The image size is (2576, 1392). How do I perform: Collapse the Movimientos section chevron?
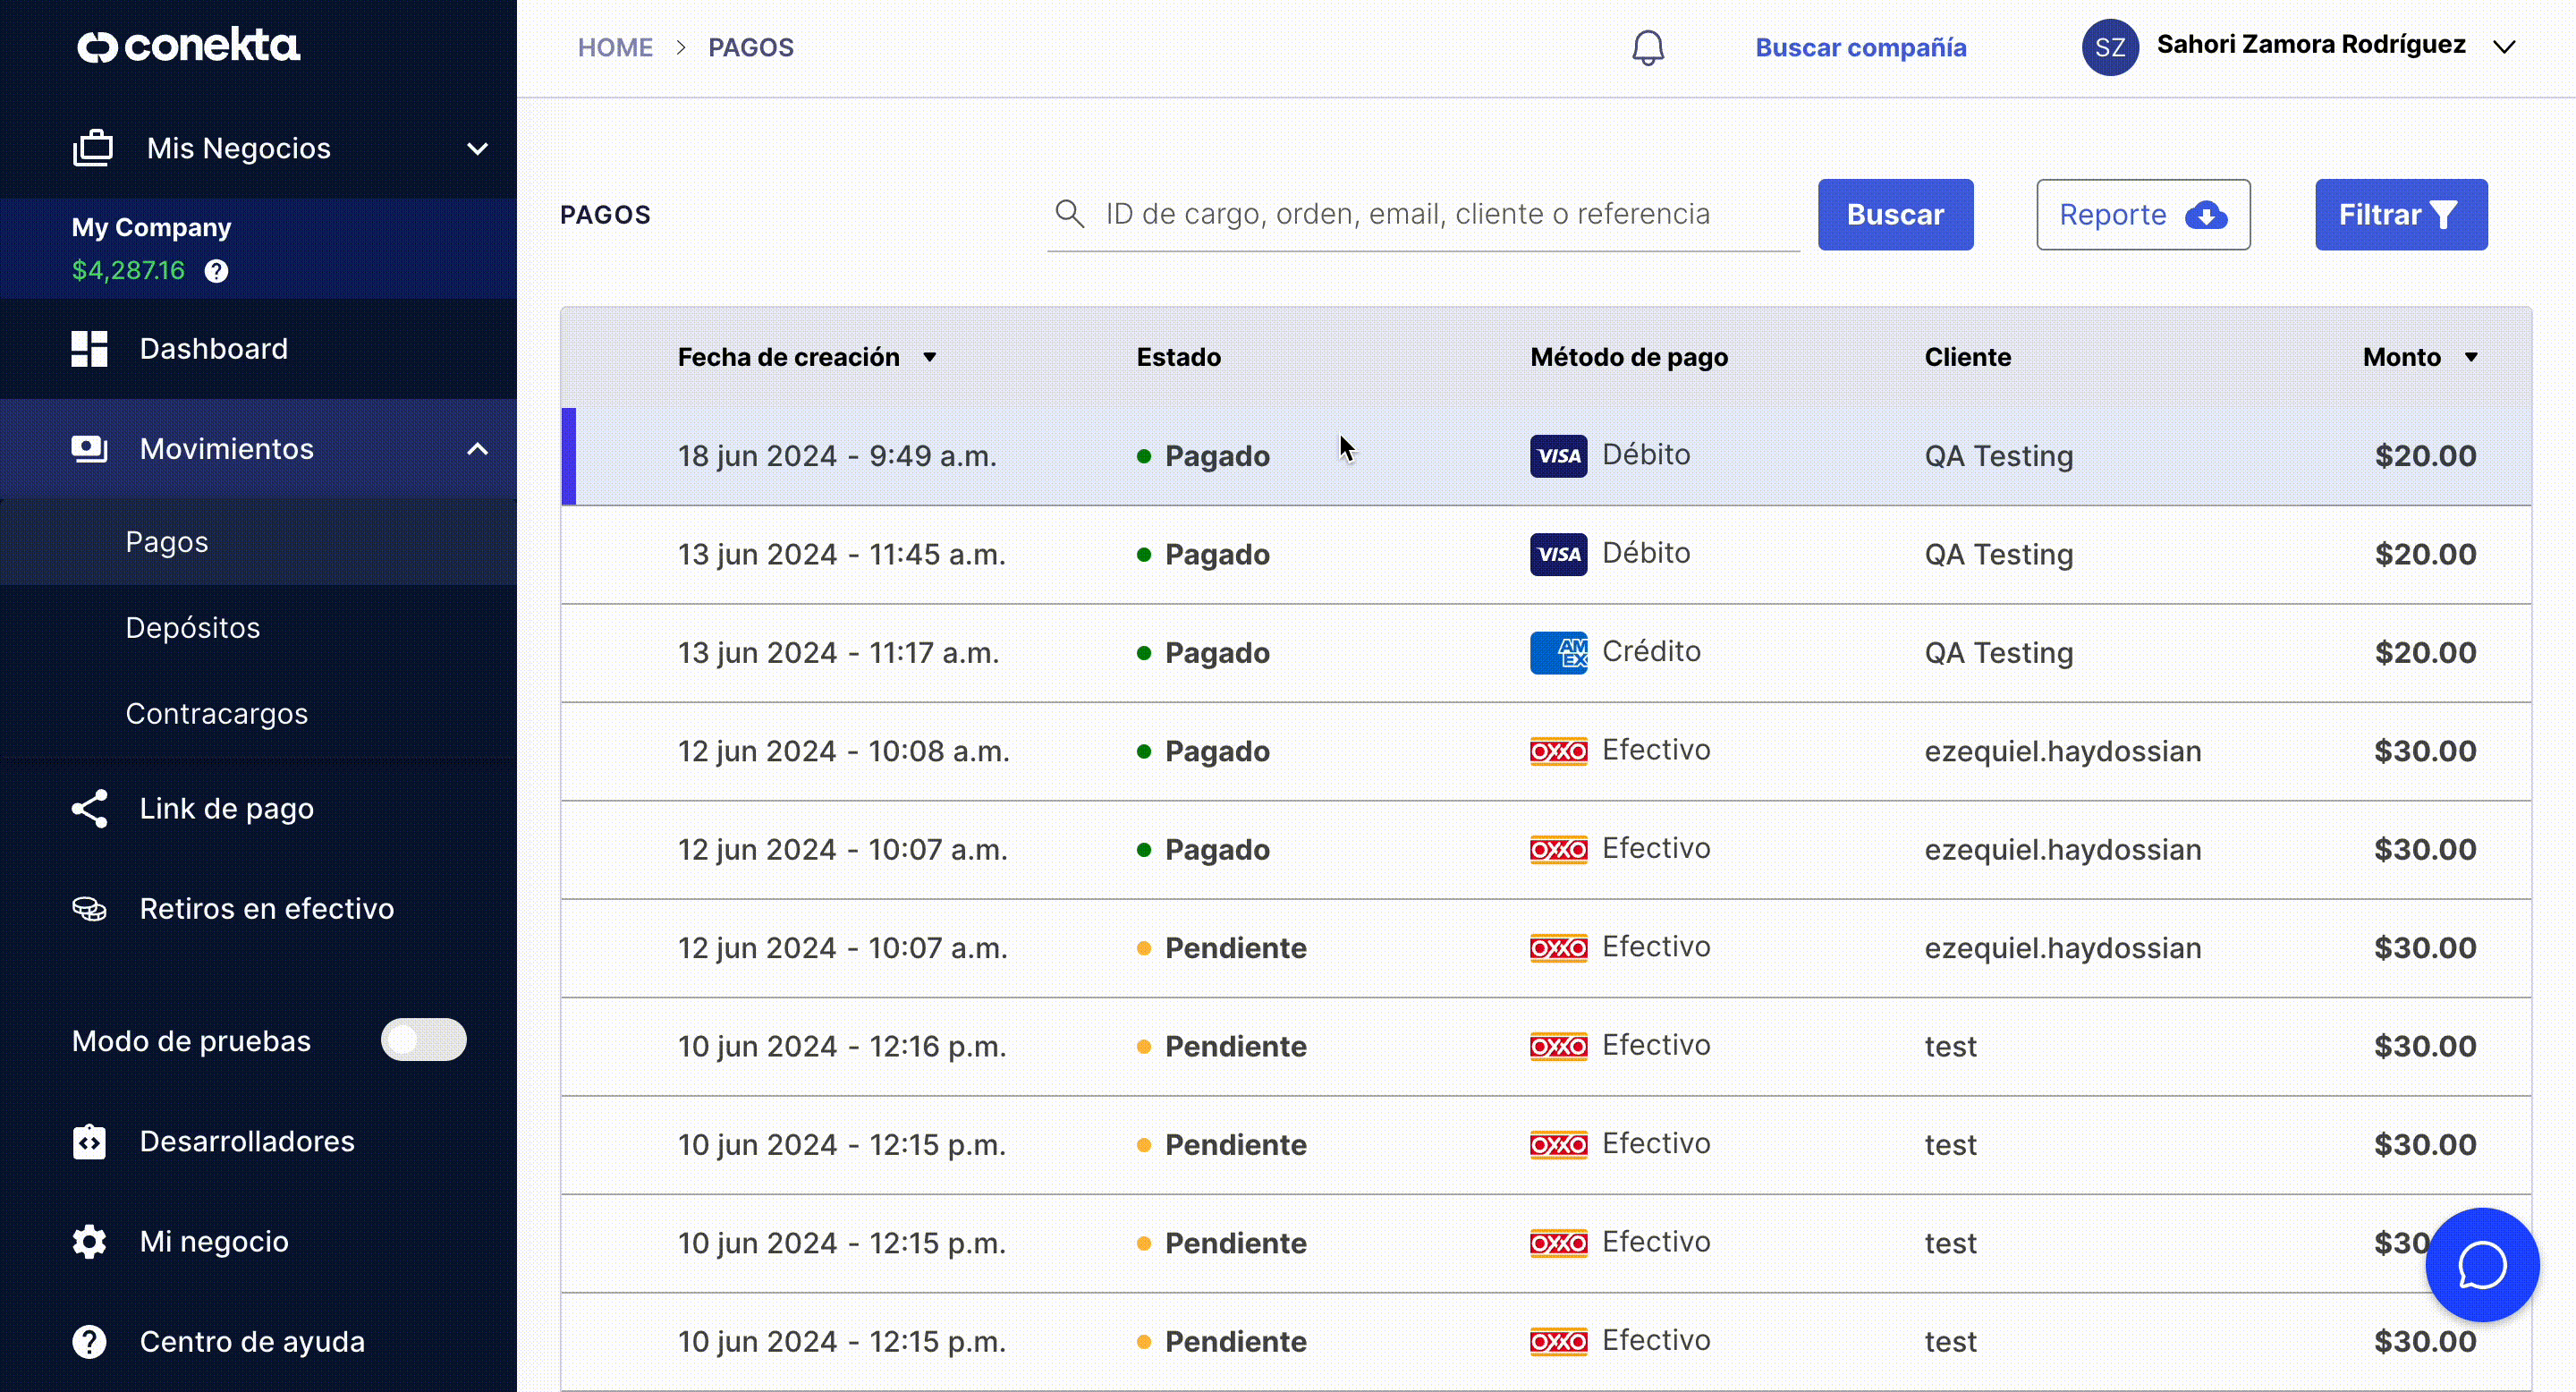coord(477,449)
